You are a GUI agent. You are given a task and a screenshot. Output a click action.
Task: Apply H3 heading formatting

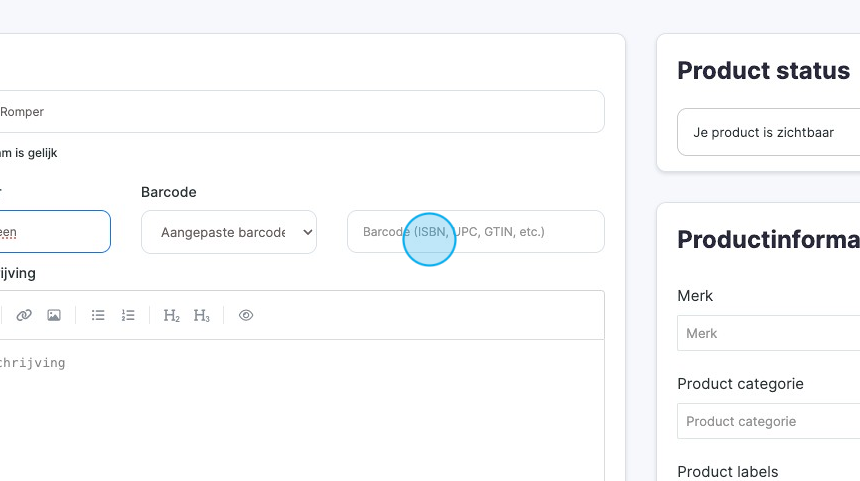[x=201, y=315]
